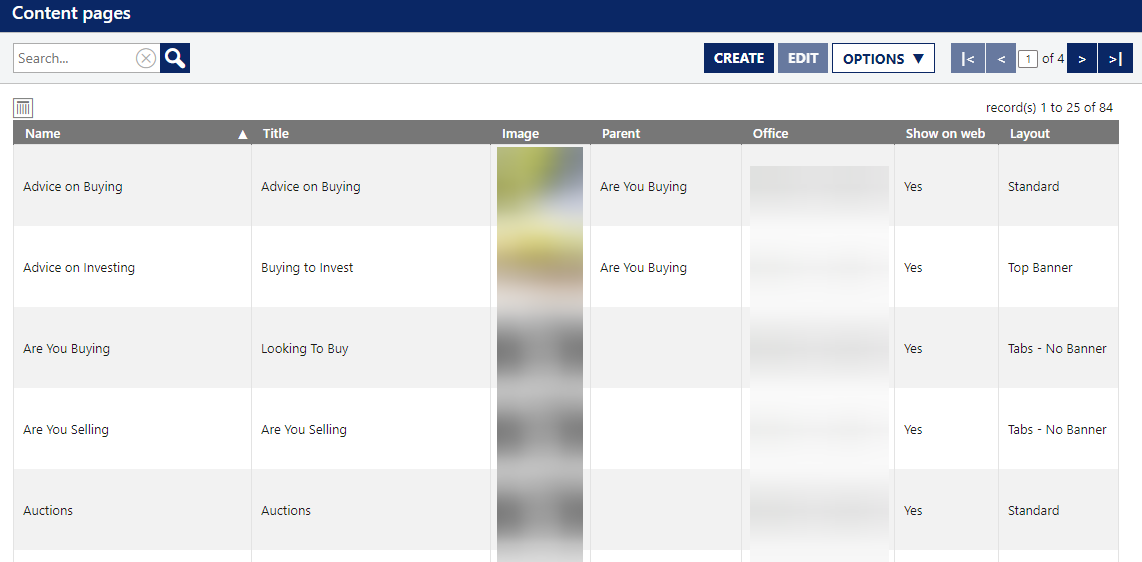Select the Advice on Investing row

[x=79, y=268]
